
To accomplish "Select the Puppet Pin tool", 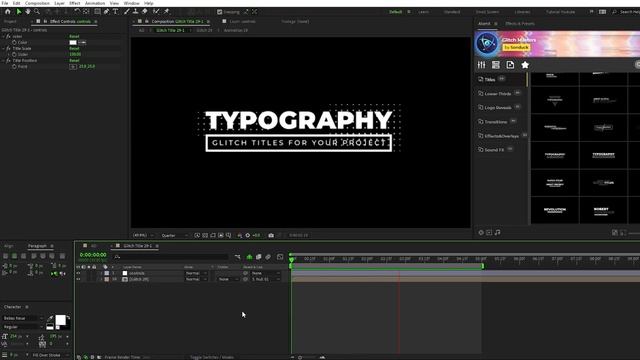I will (167, 12).
